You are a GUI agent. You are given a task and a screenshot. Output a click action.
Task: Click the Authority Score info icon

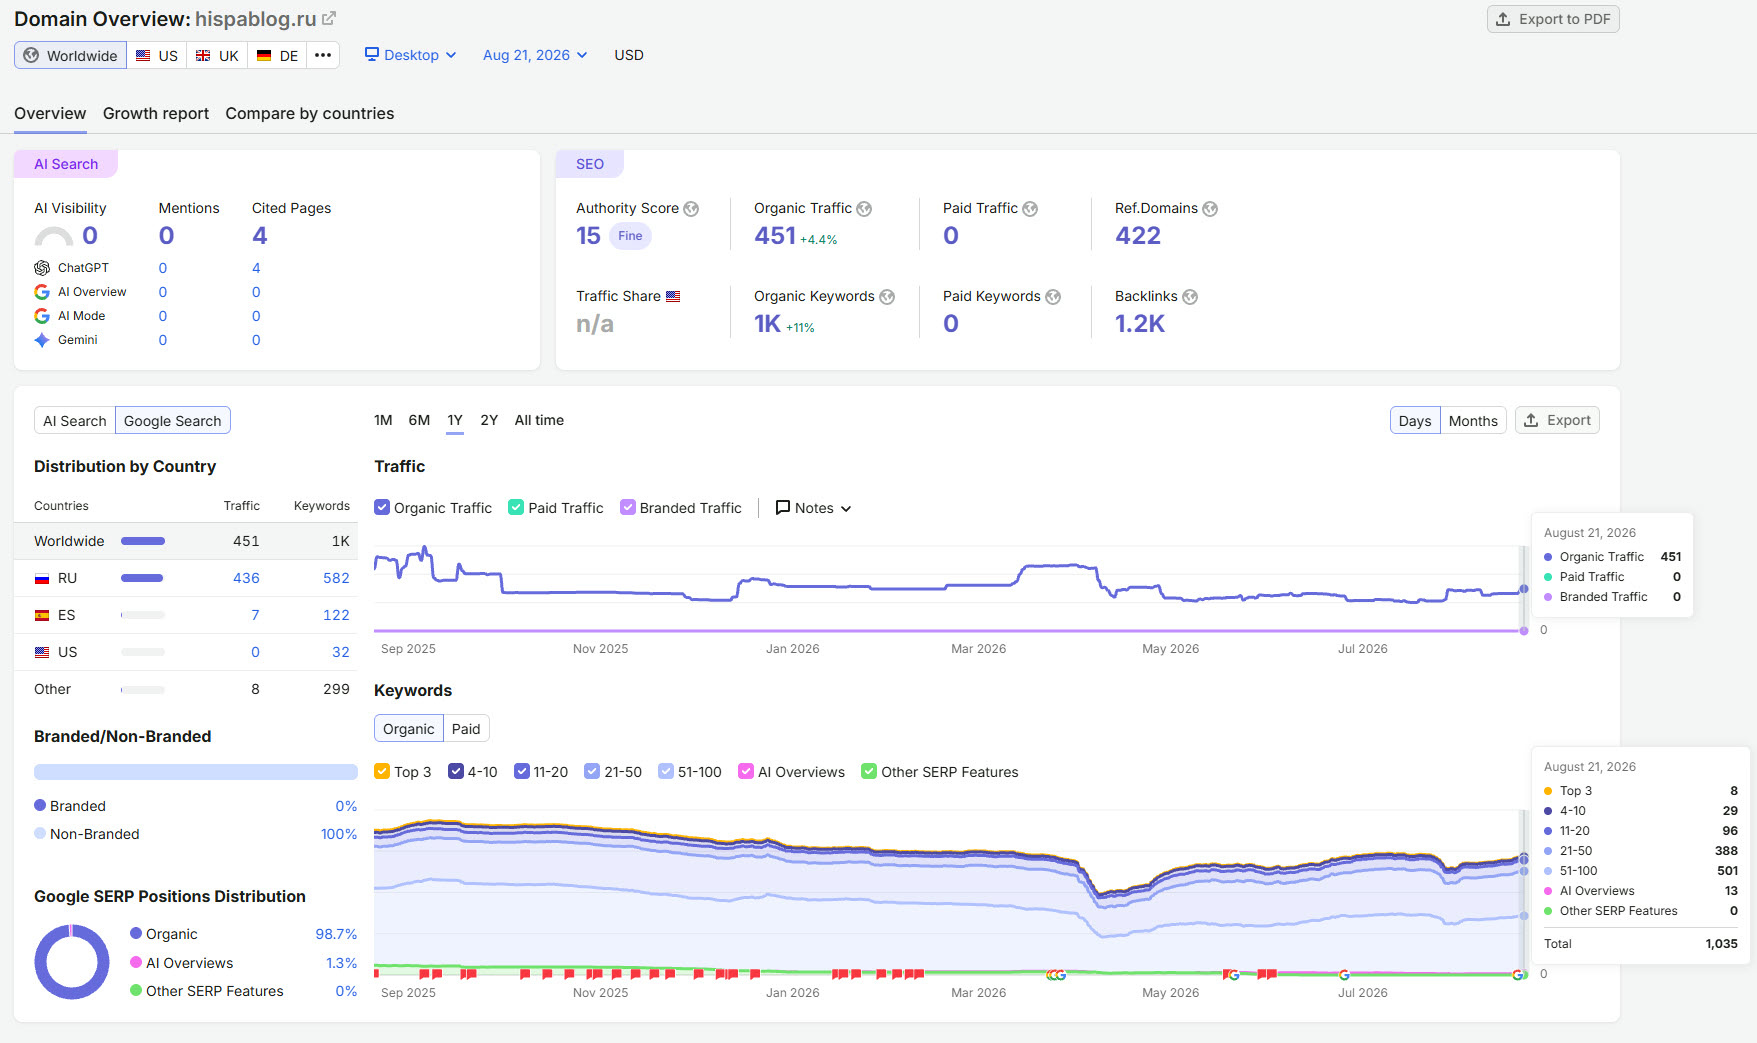point(691,209)
